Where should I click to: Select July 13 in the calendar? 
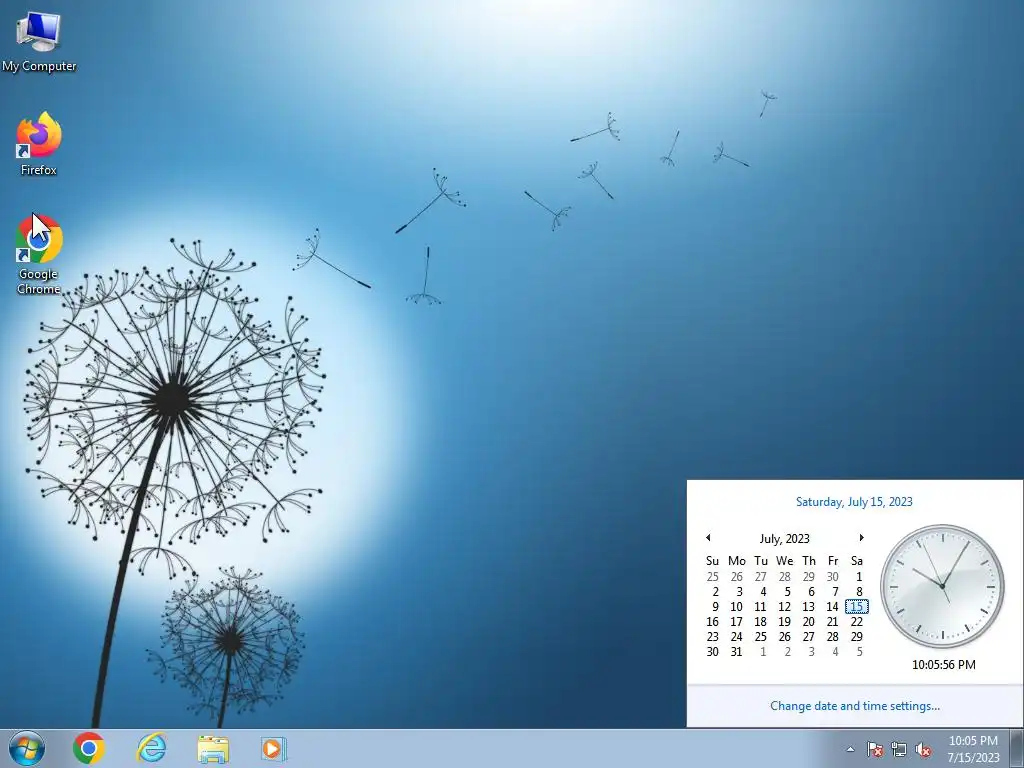point(808,607)
